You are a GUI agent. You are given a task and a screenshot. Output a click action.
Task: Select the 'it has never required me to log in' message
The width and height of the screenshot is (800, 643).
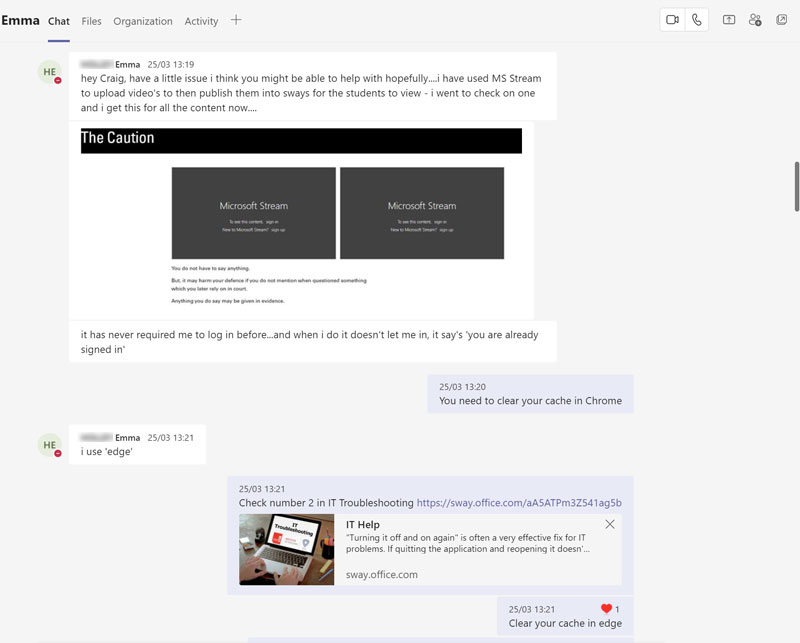coord(312,342)
